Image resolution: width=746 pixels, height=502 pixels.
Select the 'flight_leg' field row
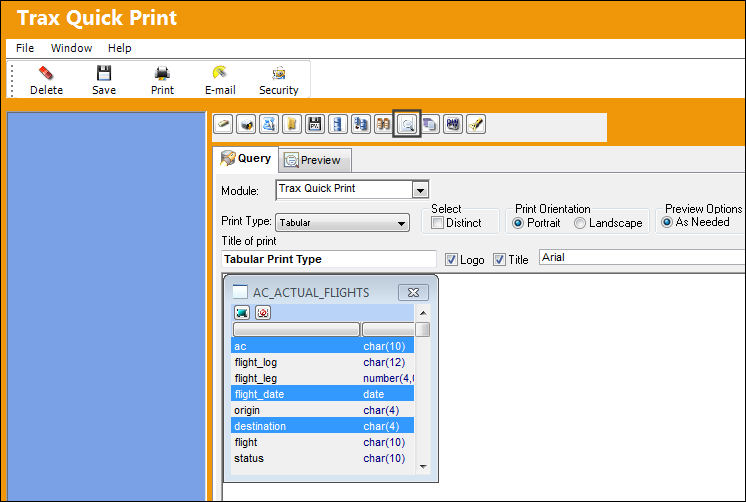click(x=323, y=378)
